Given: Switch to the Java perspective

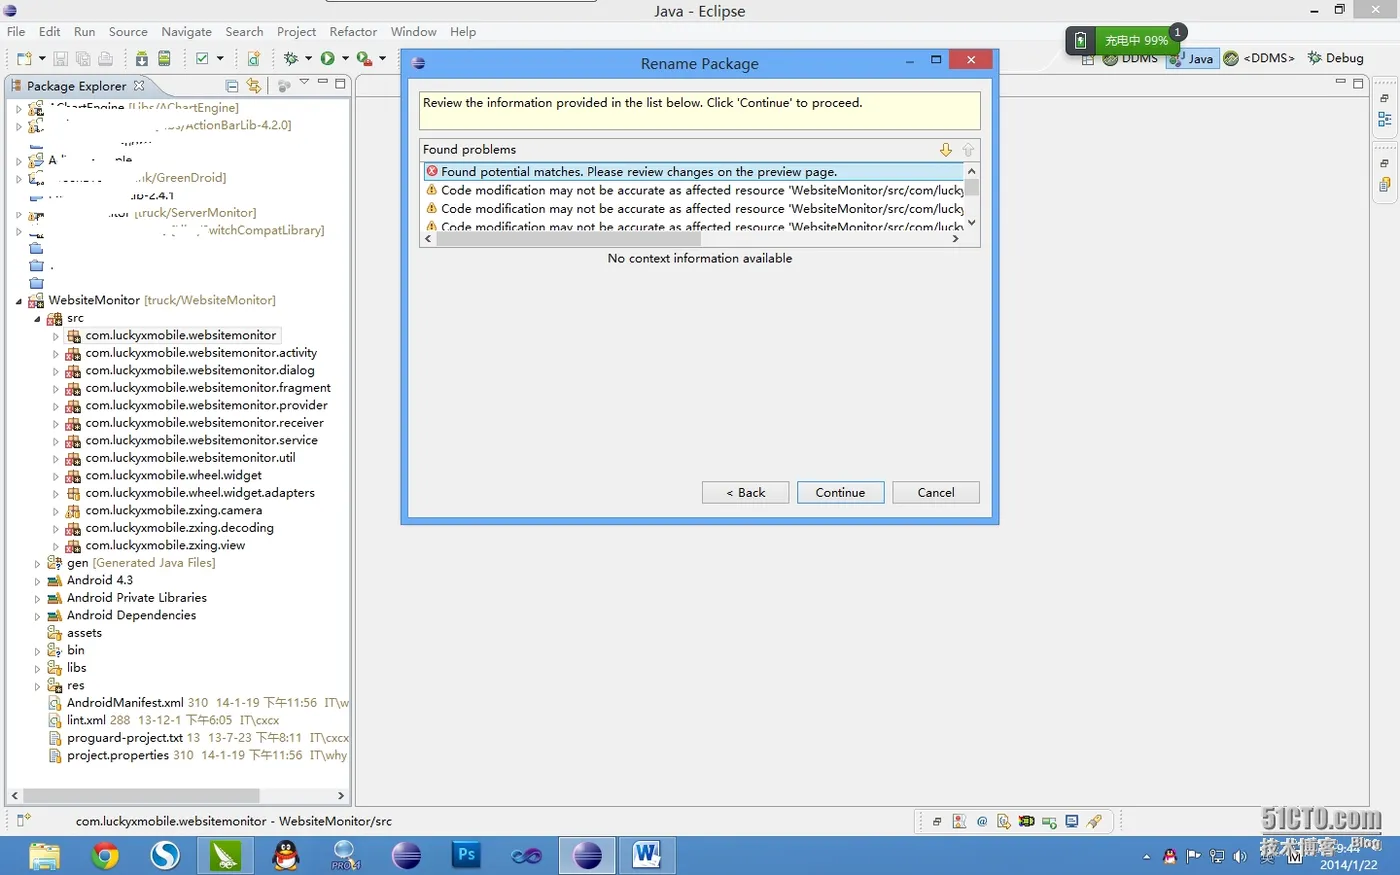Looking at the screenshot, I should tap(1191, 58).
